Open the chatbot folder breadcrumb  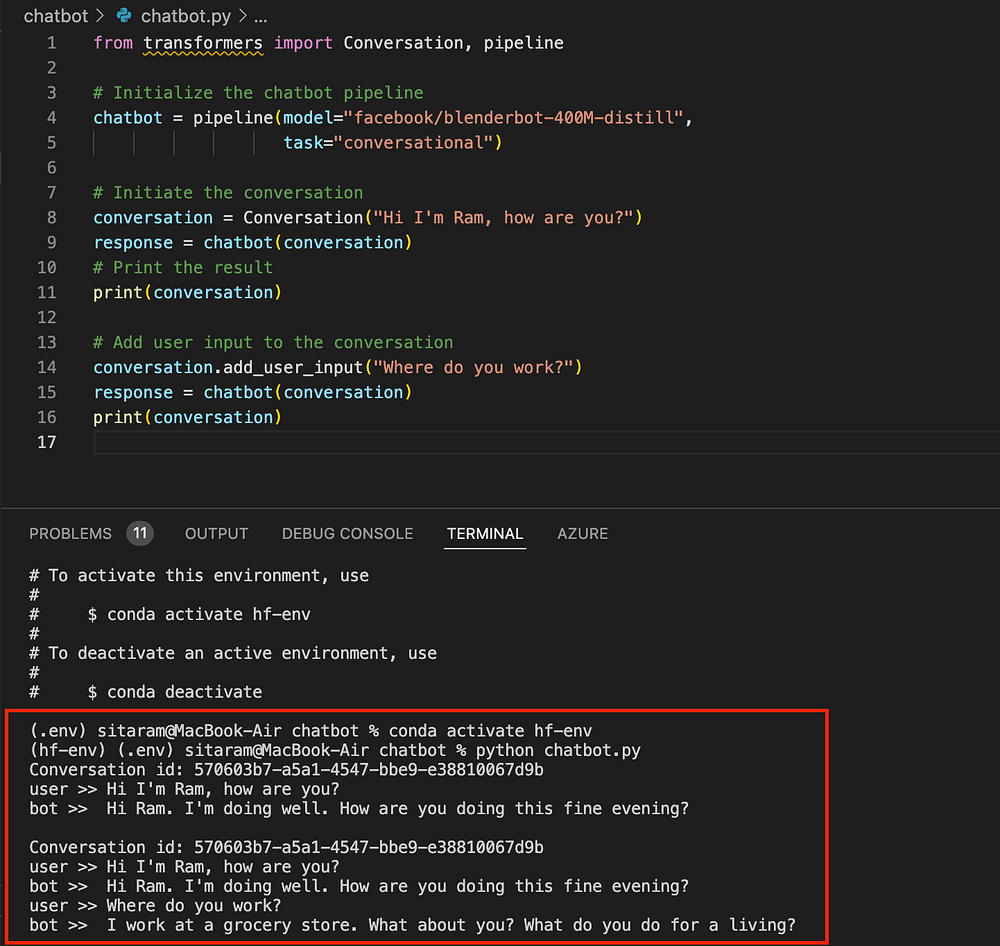55,16
